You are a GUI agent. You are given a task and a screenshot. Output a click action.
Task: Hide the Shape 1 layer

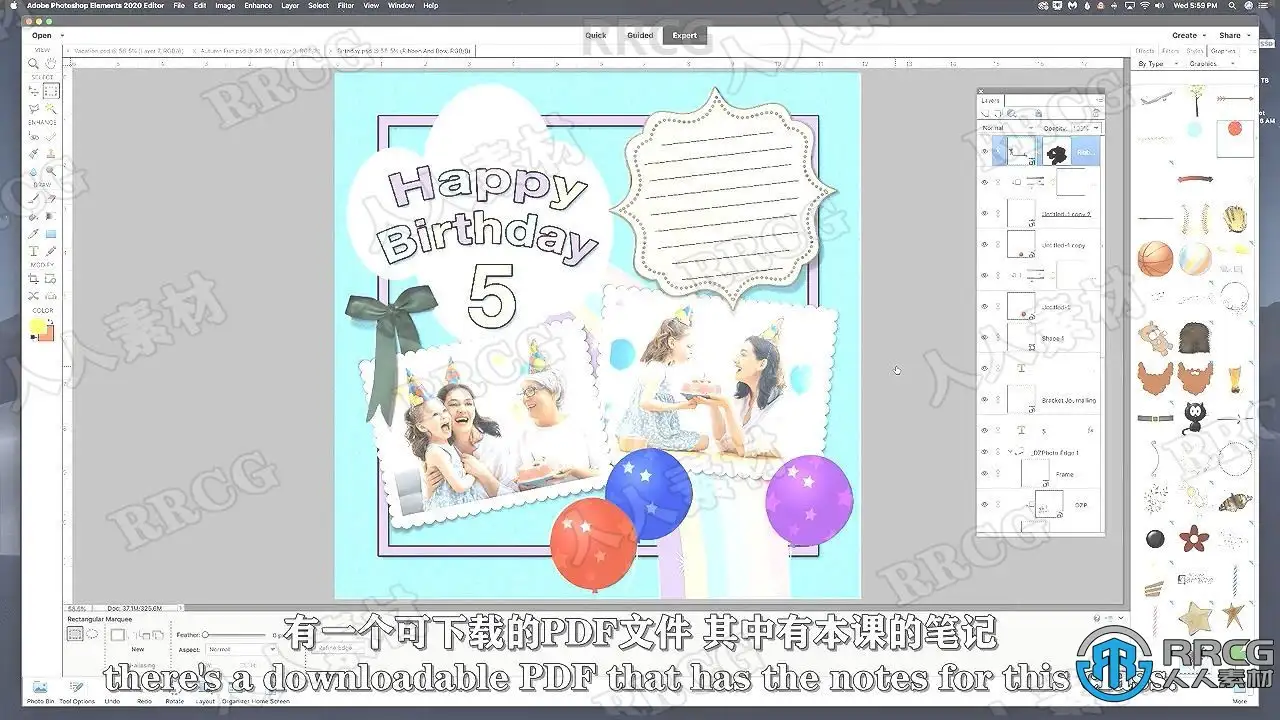(x=984, y=338)
